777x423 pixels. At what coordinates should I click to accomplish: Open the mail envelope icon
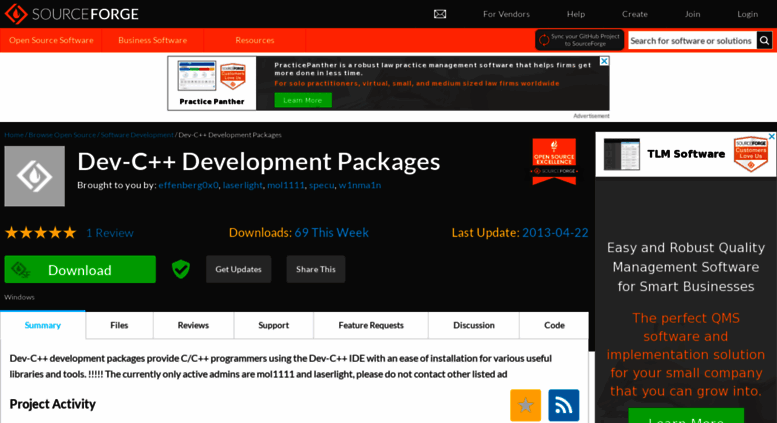click(440, 14)
